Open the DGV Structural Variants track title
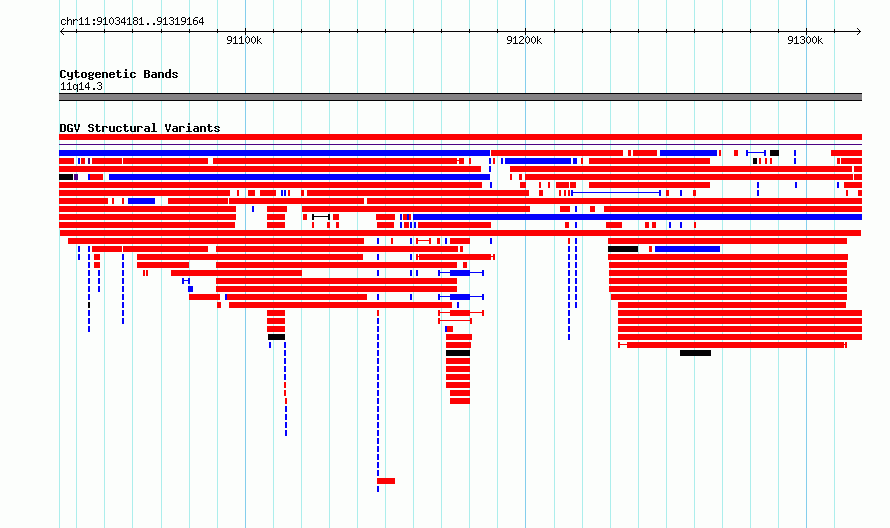The height and width of the screenshot is (528, 890). pyautogui.click(x=140, y=128)
